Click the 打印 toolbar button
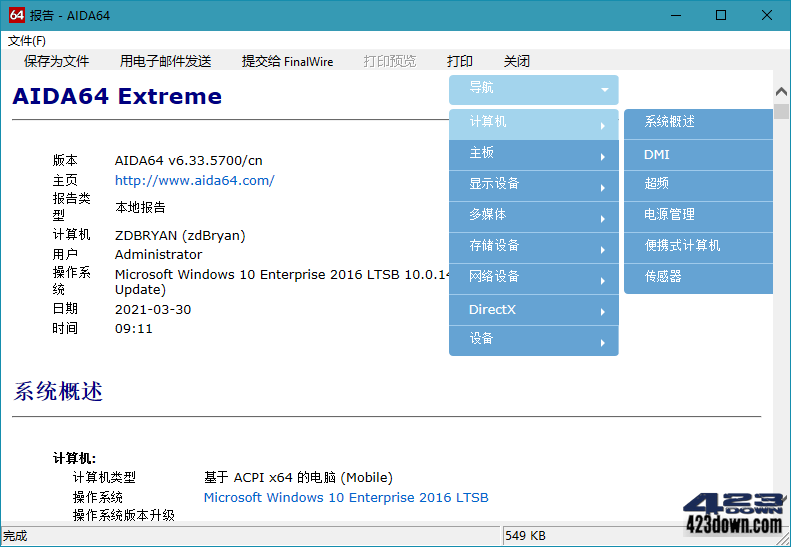The width and height of the screenshot is (791, 547). pyautogui.click(x=460, y=62)
